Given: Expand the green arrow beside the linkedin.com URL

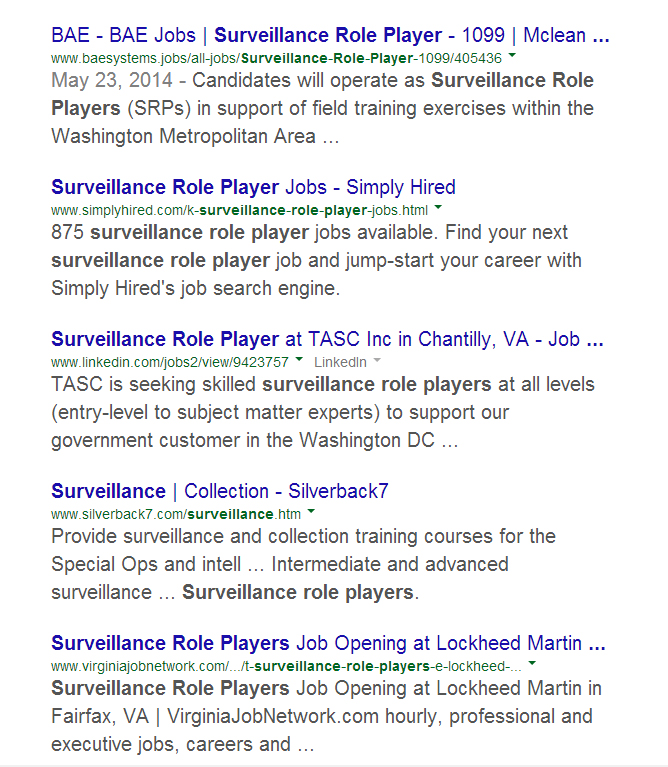Looking at the screenshot, I should click(300, 361).
